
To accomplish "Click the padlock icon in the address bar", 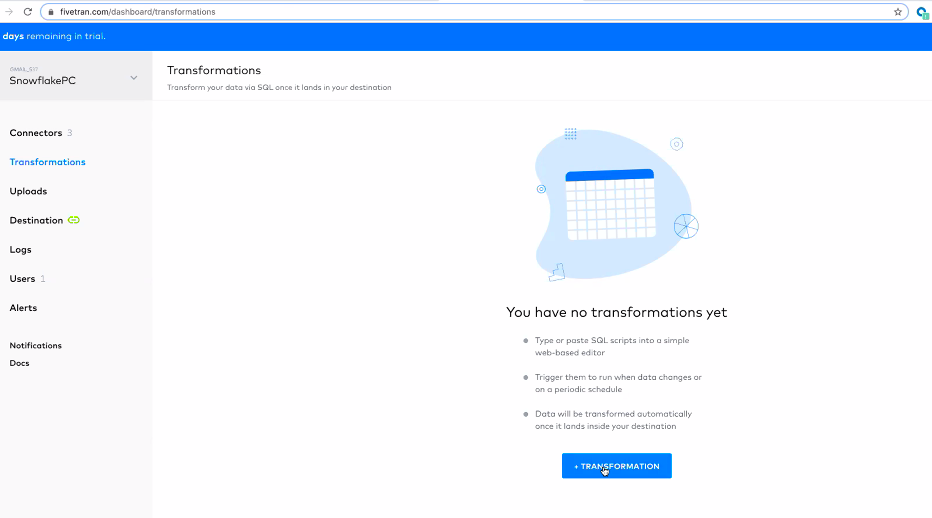I will tap(49, 12).
